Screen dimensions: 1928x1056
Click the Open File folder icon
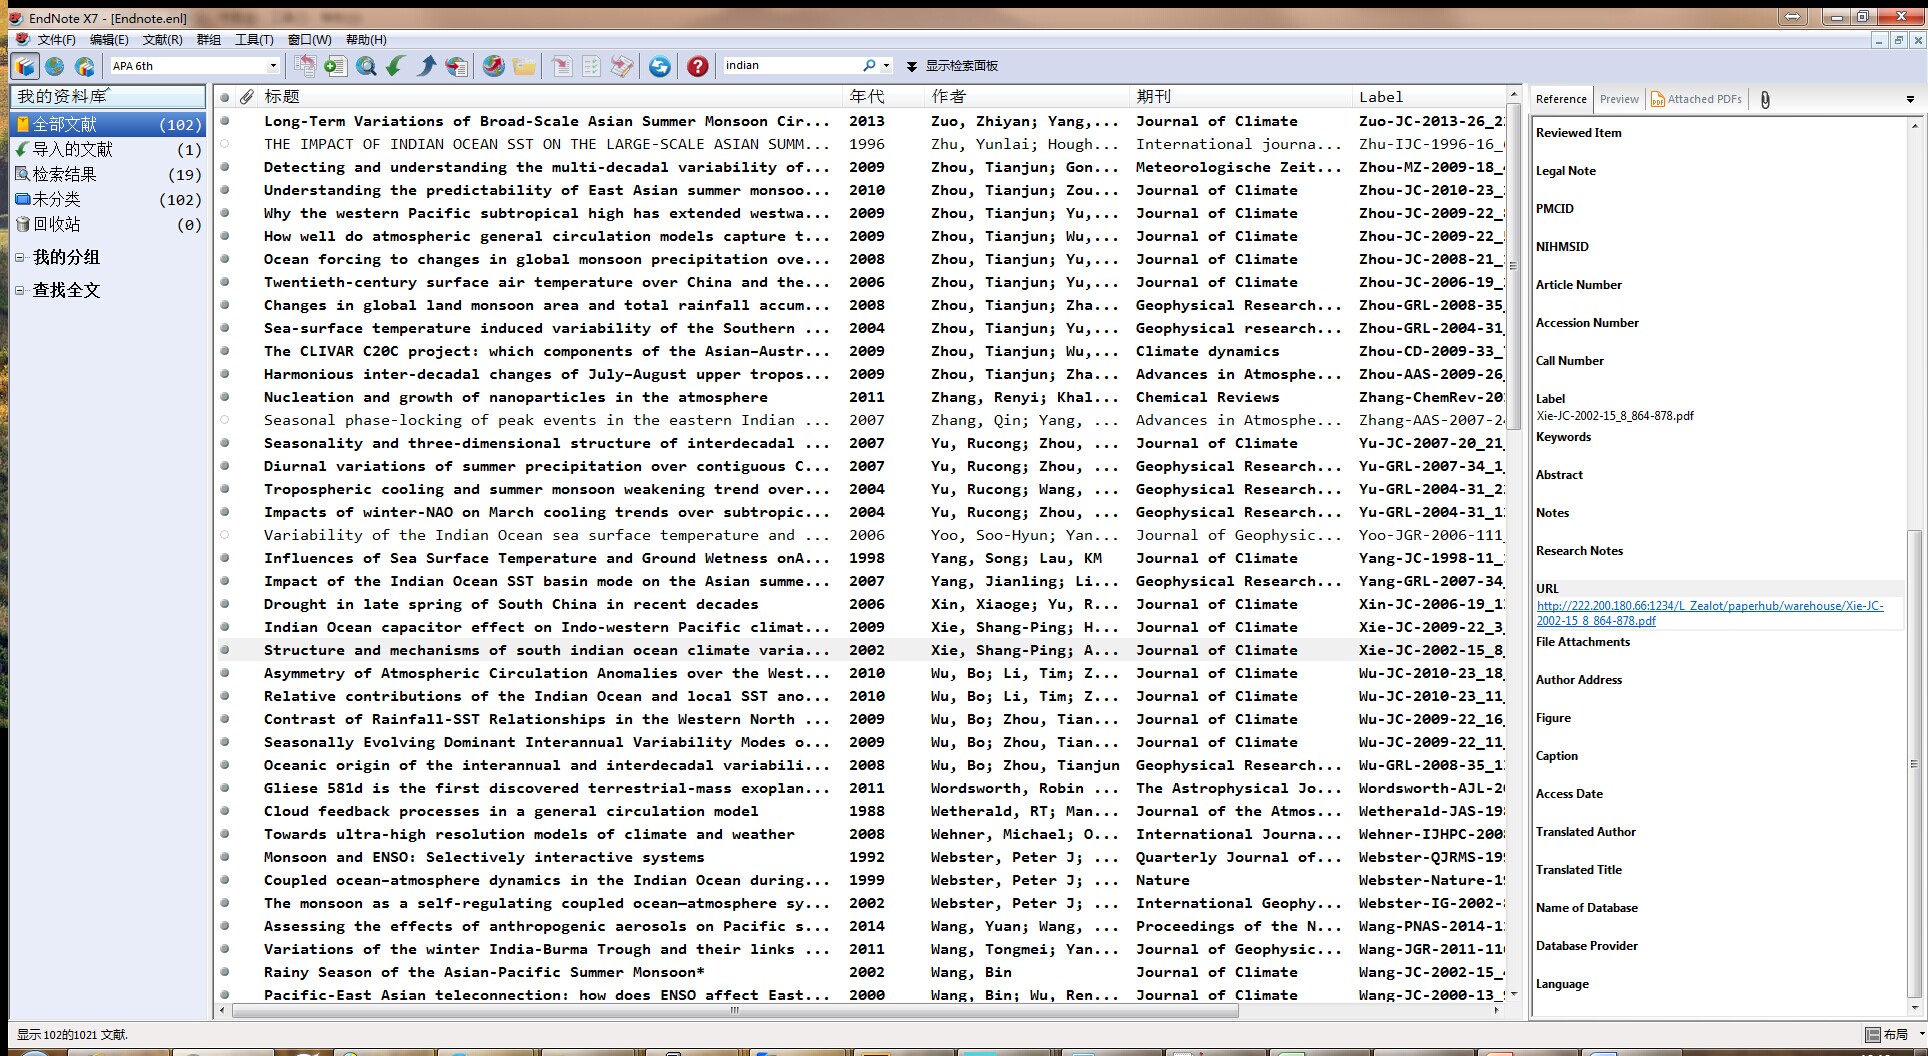[524, 66]
